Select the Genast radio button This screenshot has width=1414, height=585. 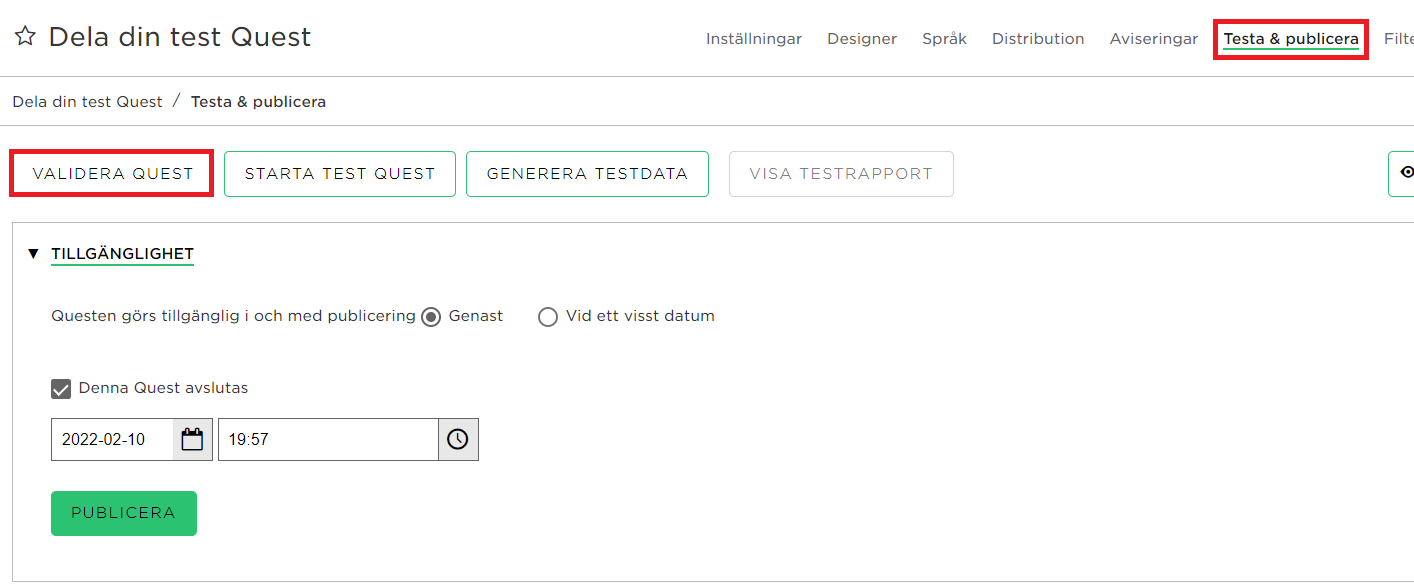coord(431,317)
